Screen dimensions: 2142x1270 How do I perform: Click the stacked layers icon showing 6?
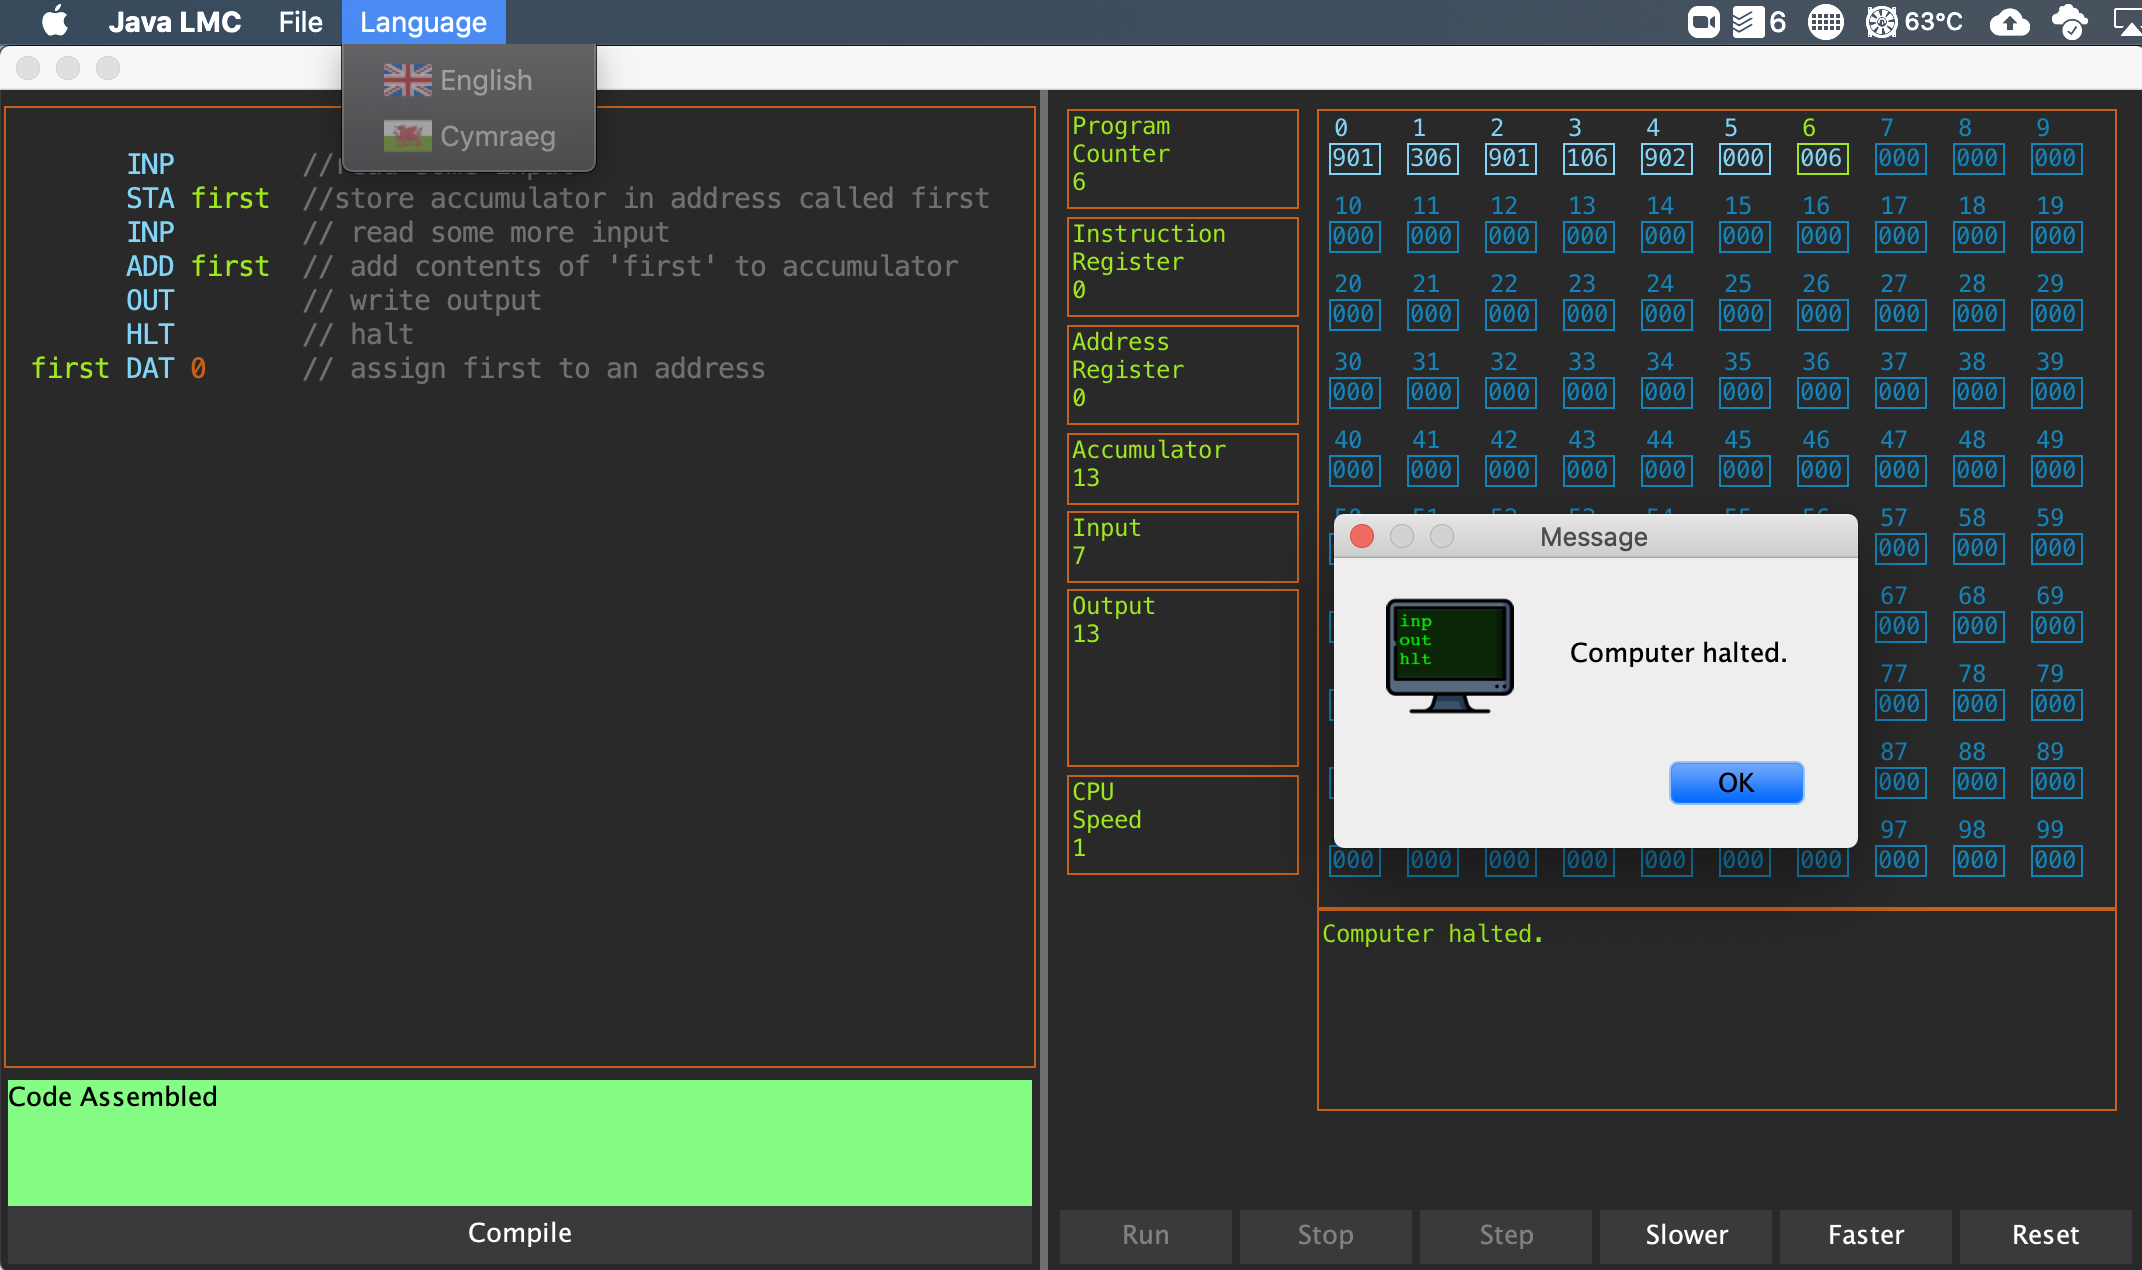coord(1747,21)
